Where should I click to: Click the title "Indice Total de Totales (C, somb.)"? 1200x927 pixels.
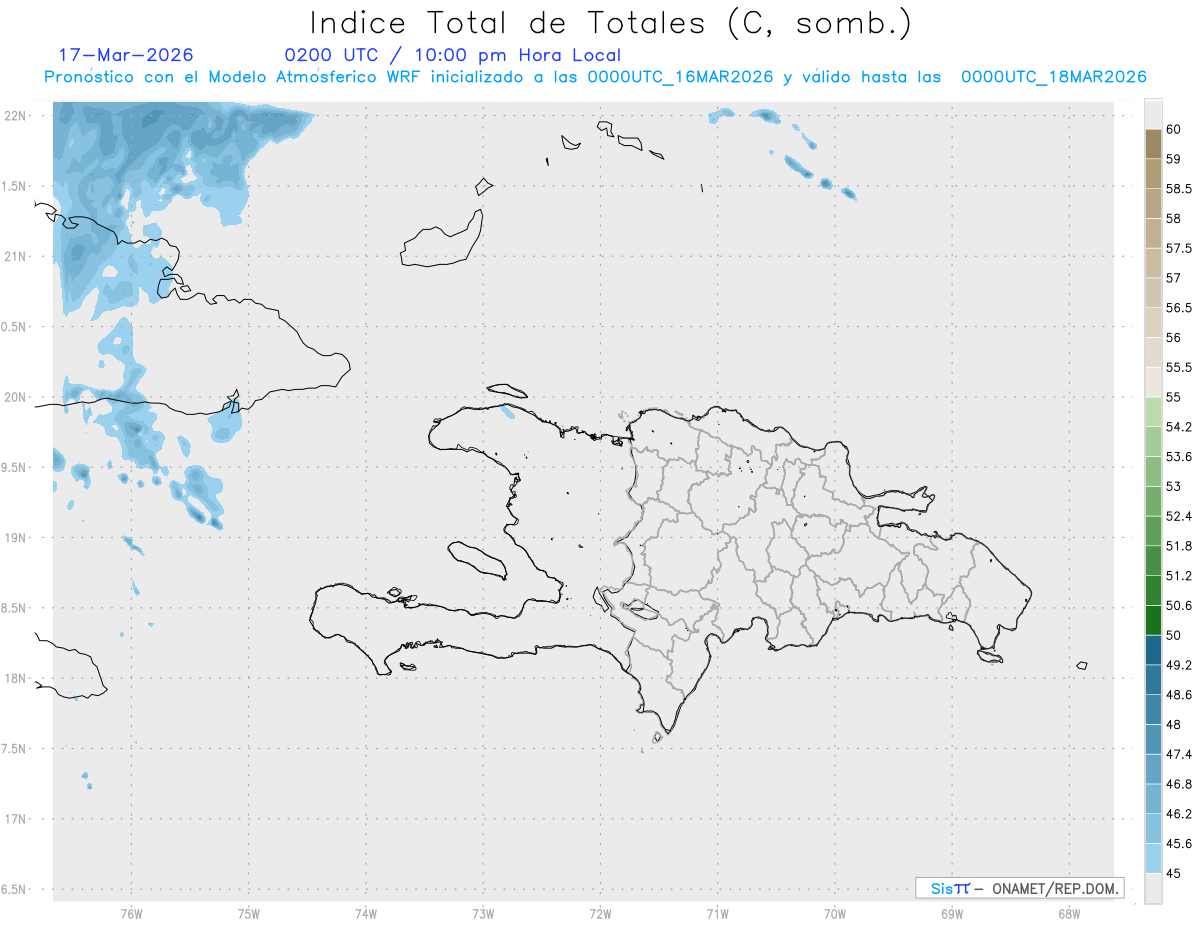click(611, 23)
